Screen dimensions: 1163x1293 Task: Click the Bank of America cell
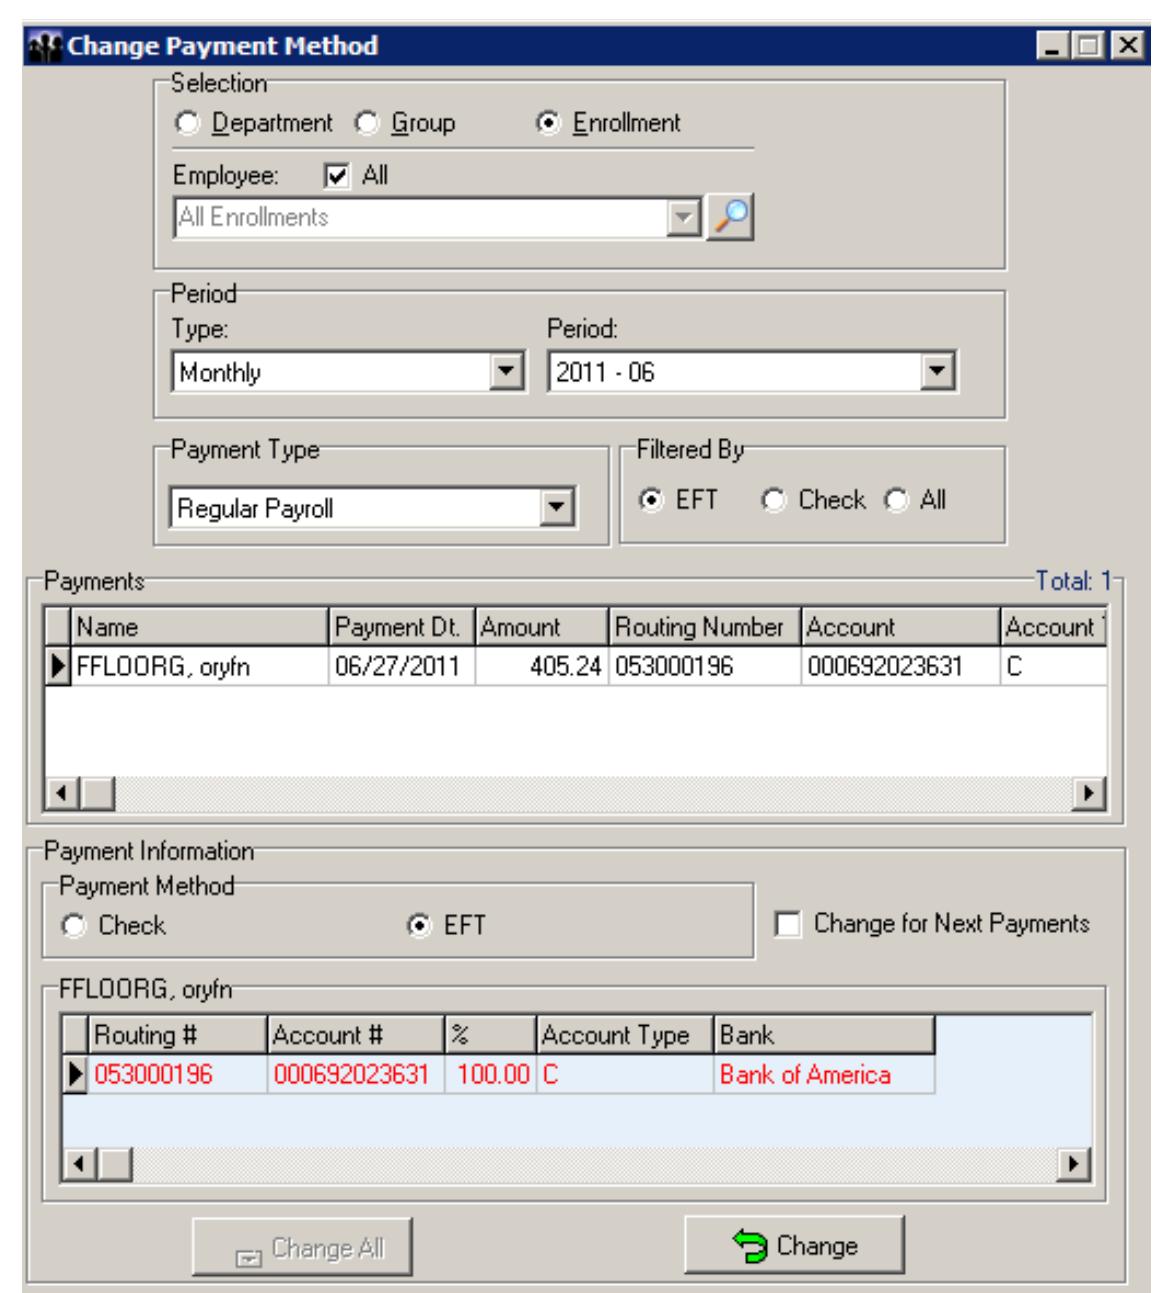coord(824,1075)
